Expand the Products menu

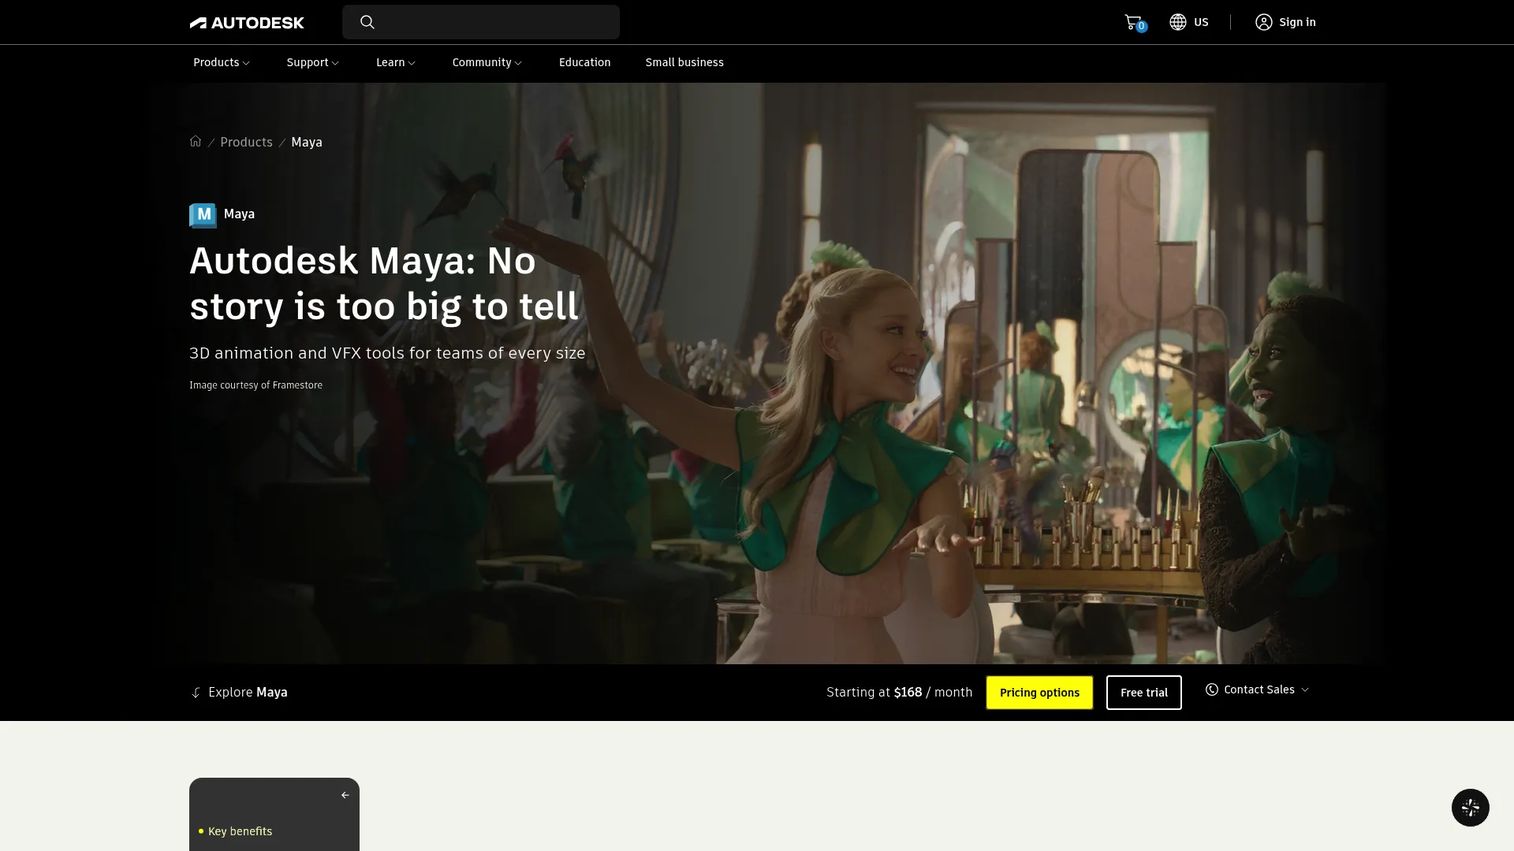click(x=221, y=62)
